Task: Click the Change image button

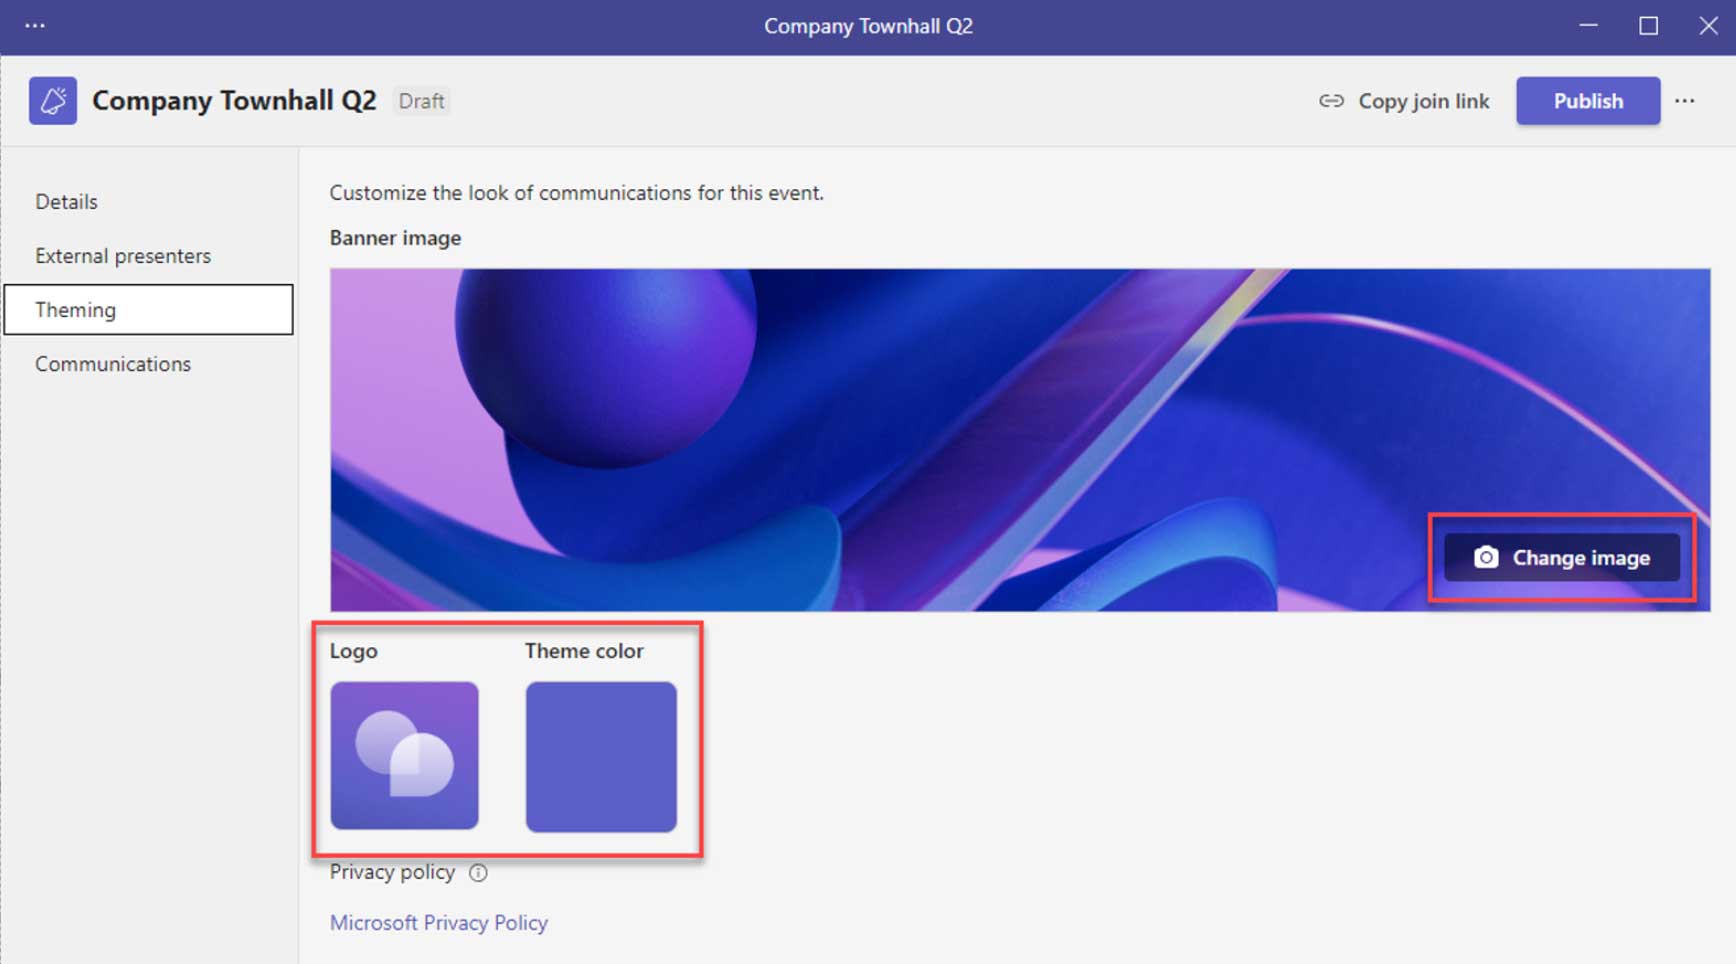Action: click(x=1562, y=558)
